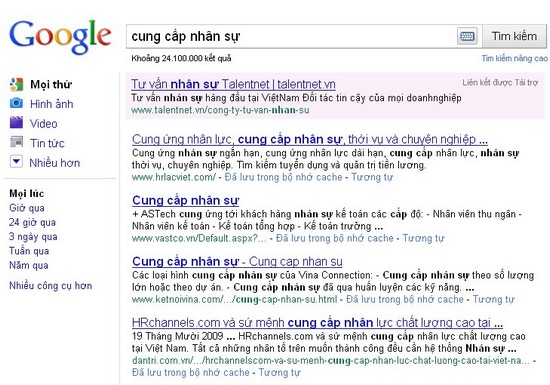
Task: Open cached copy of dantri.com.vn result
Action: [x=191, y=372]
